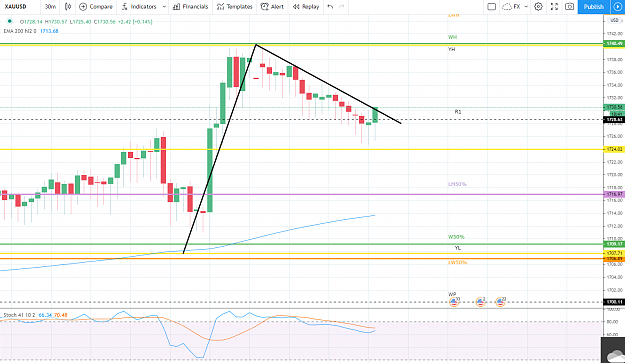Screen dimensions: 625x363
Task: Select the EMA 200 indicator legend
Action: pyautogui.click(x=20, y=31)
